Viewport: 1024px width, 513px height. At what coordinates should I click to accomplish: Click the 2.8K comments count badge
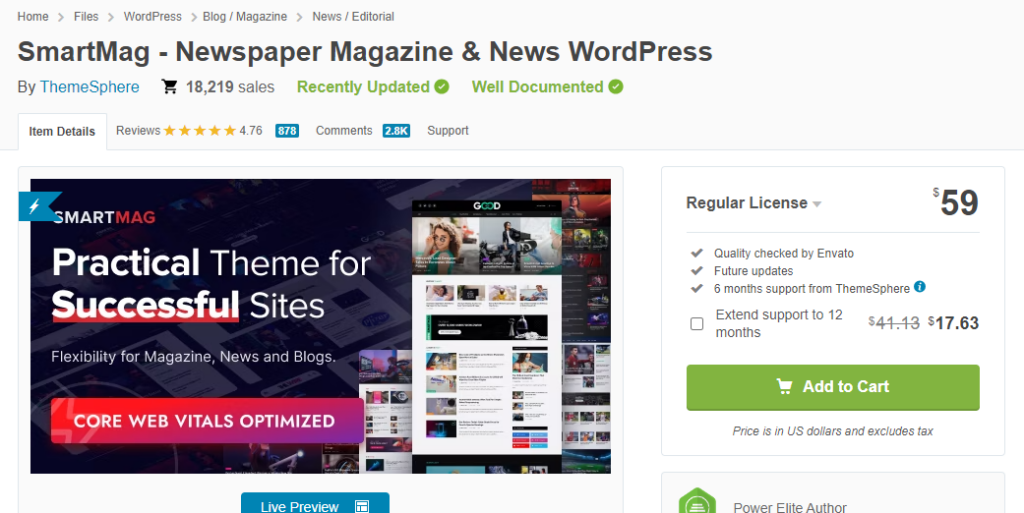(x=396, y=131)
